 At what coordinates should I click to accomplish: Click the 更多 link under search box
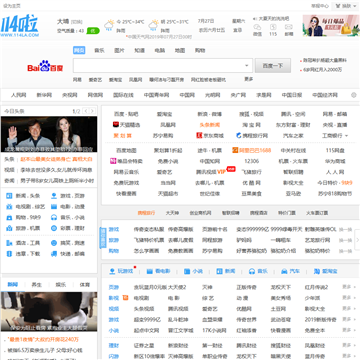249,79
